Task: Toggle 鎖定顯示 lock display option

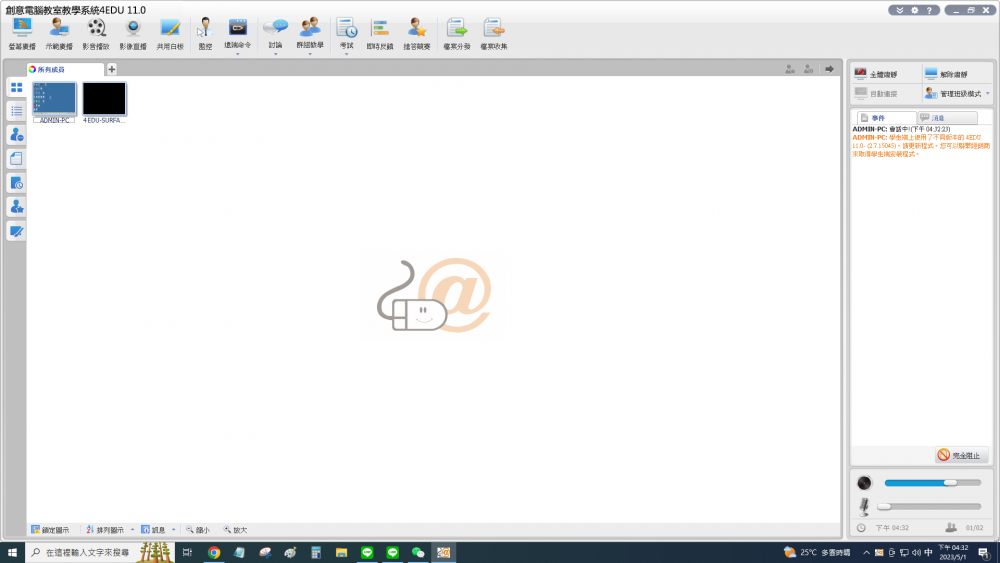Action: tap(50, 530)
